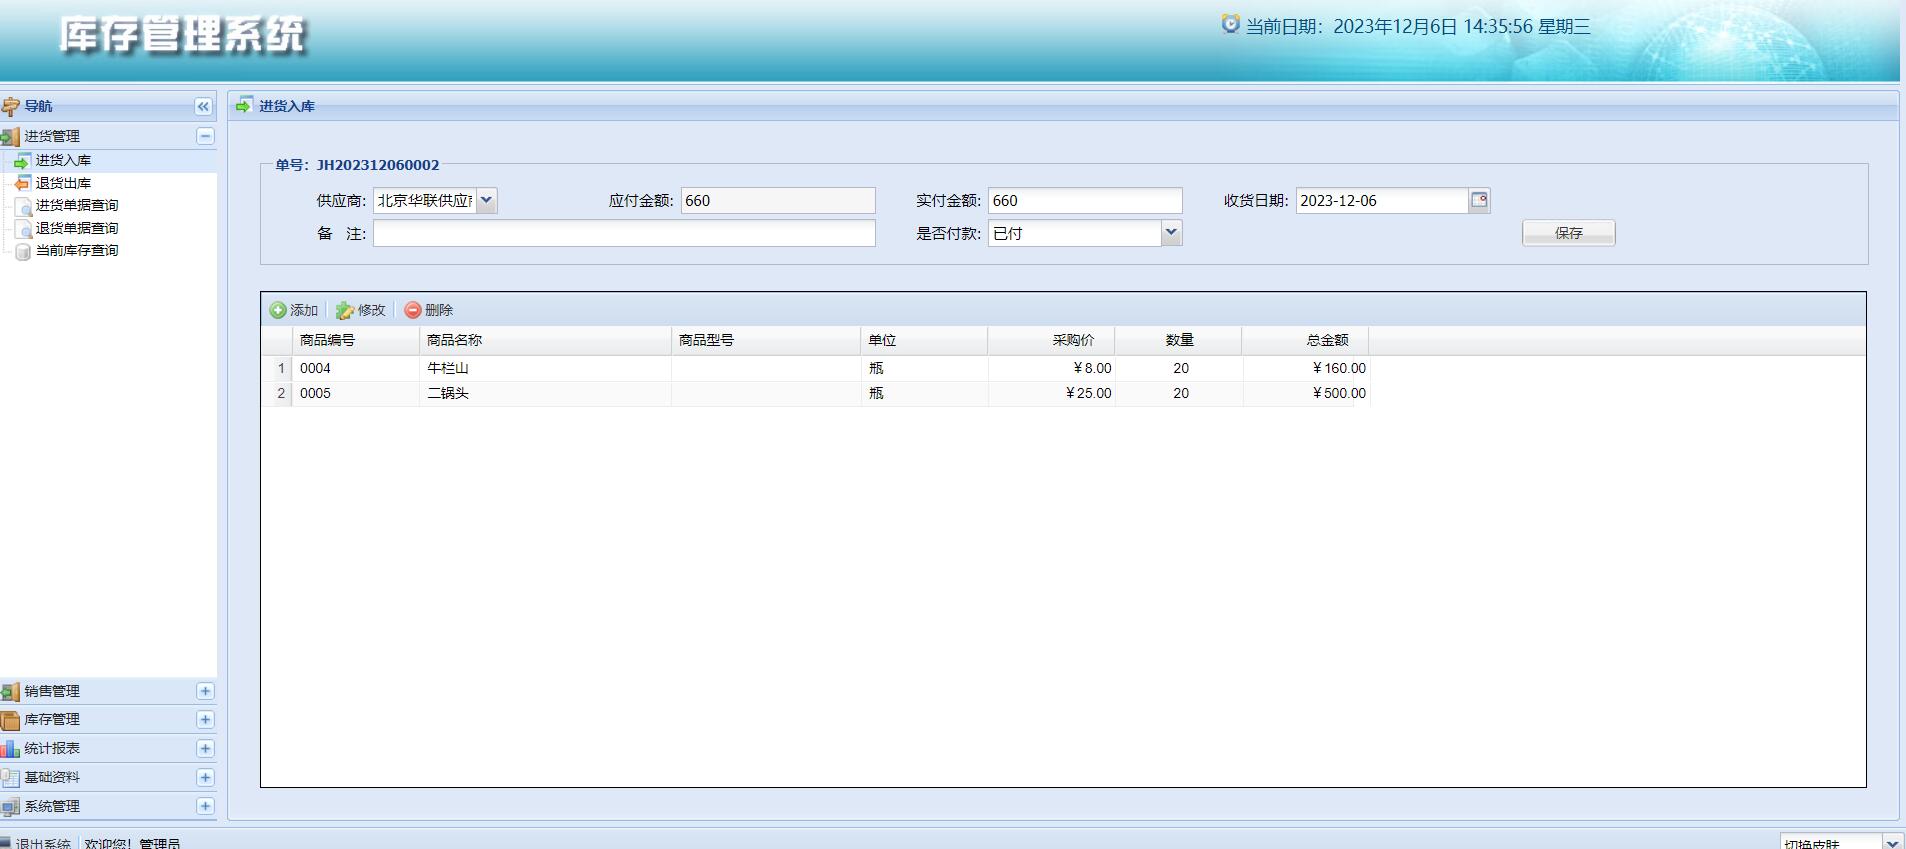Screen dimensions: 1906x849
Task: Select the 统计报表 accordion header
Action: click(108, 748)
